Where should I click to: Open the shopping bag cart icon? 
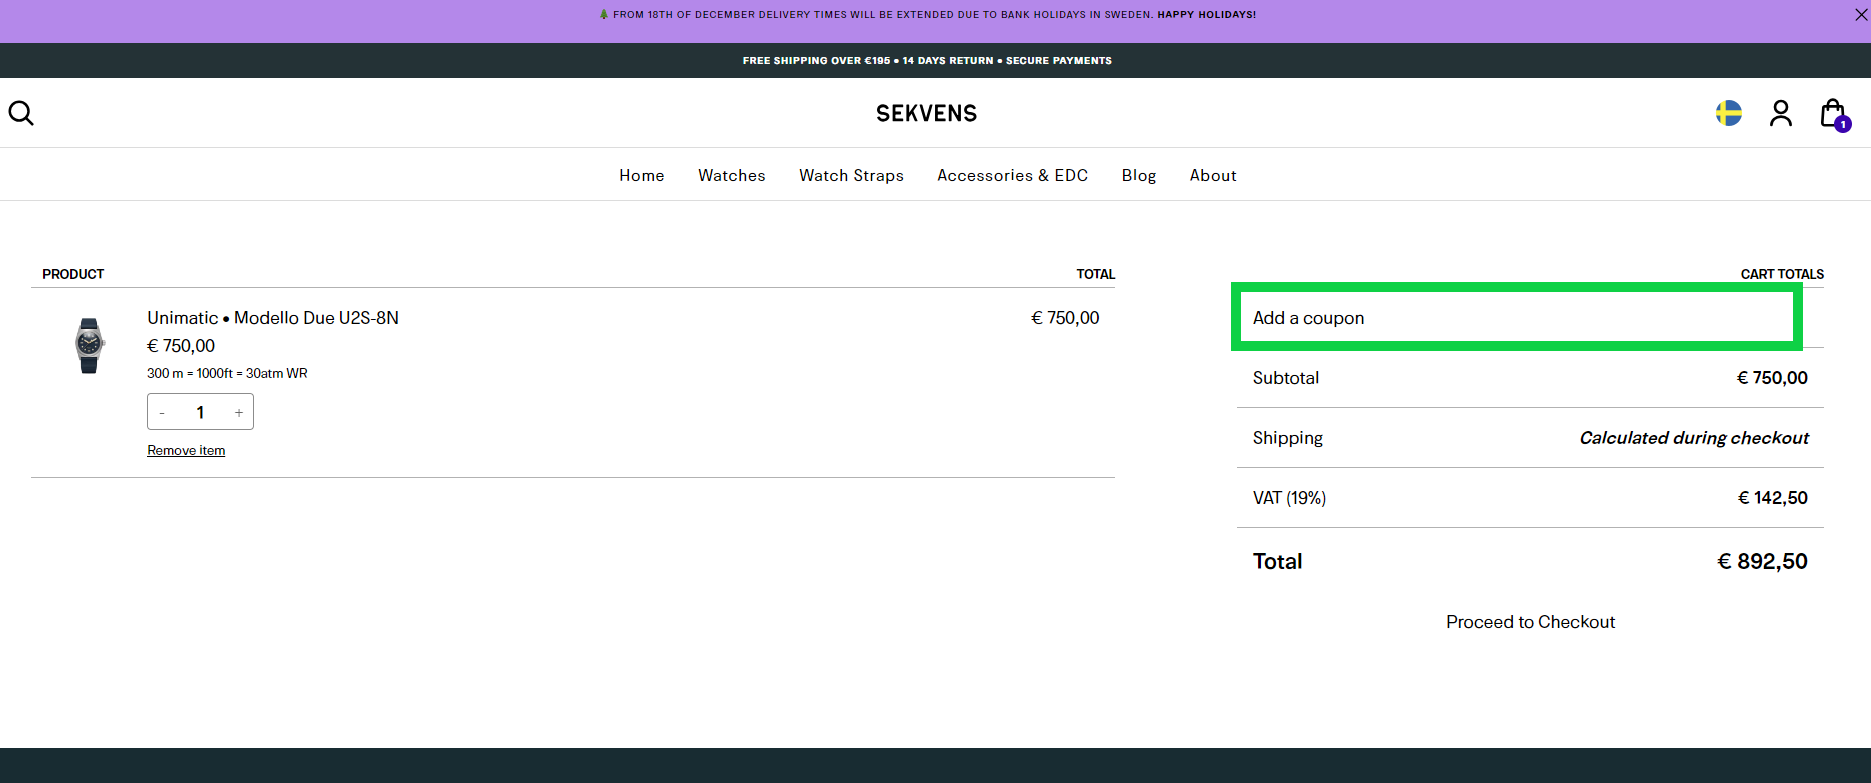coord(1835,114)
